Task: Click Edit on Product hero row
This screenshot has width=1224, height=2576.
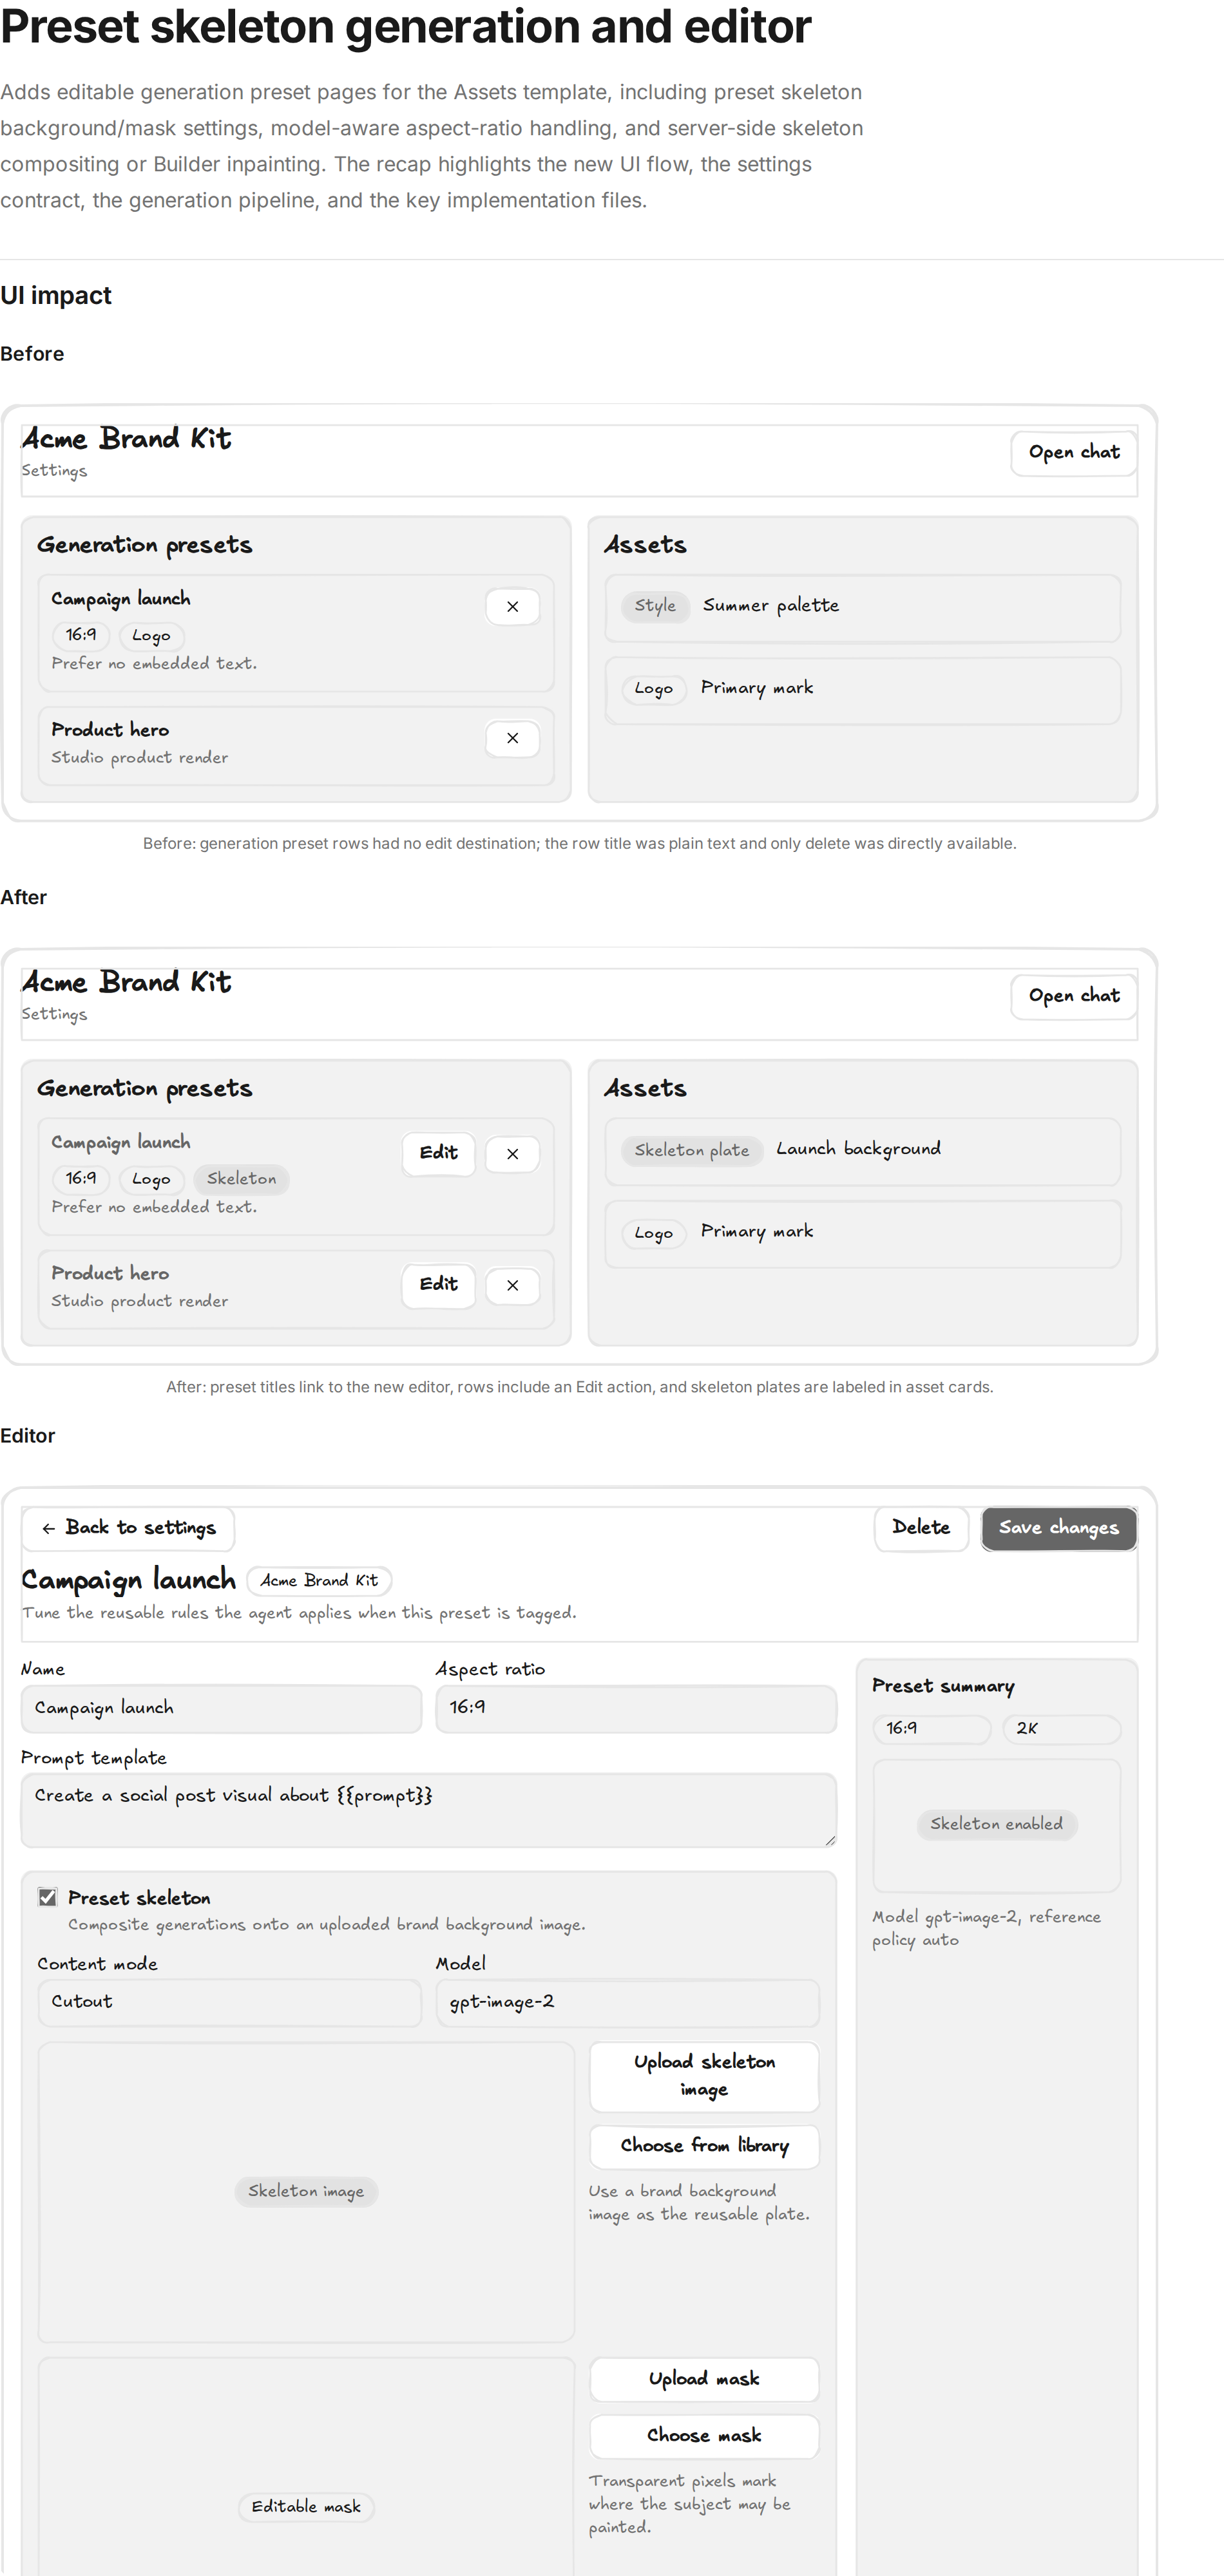Action: 438,1285
